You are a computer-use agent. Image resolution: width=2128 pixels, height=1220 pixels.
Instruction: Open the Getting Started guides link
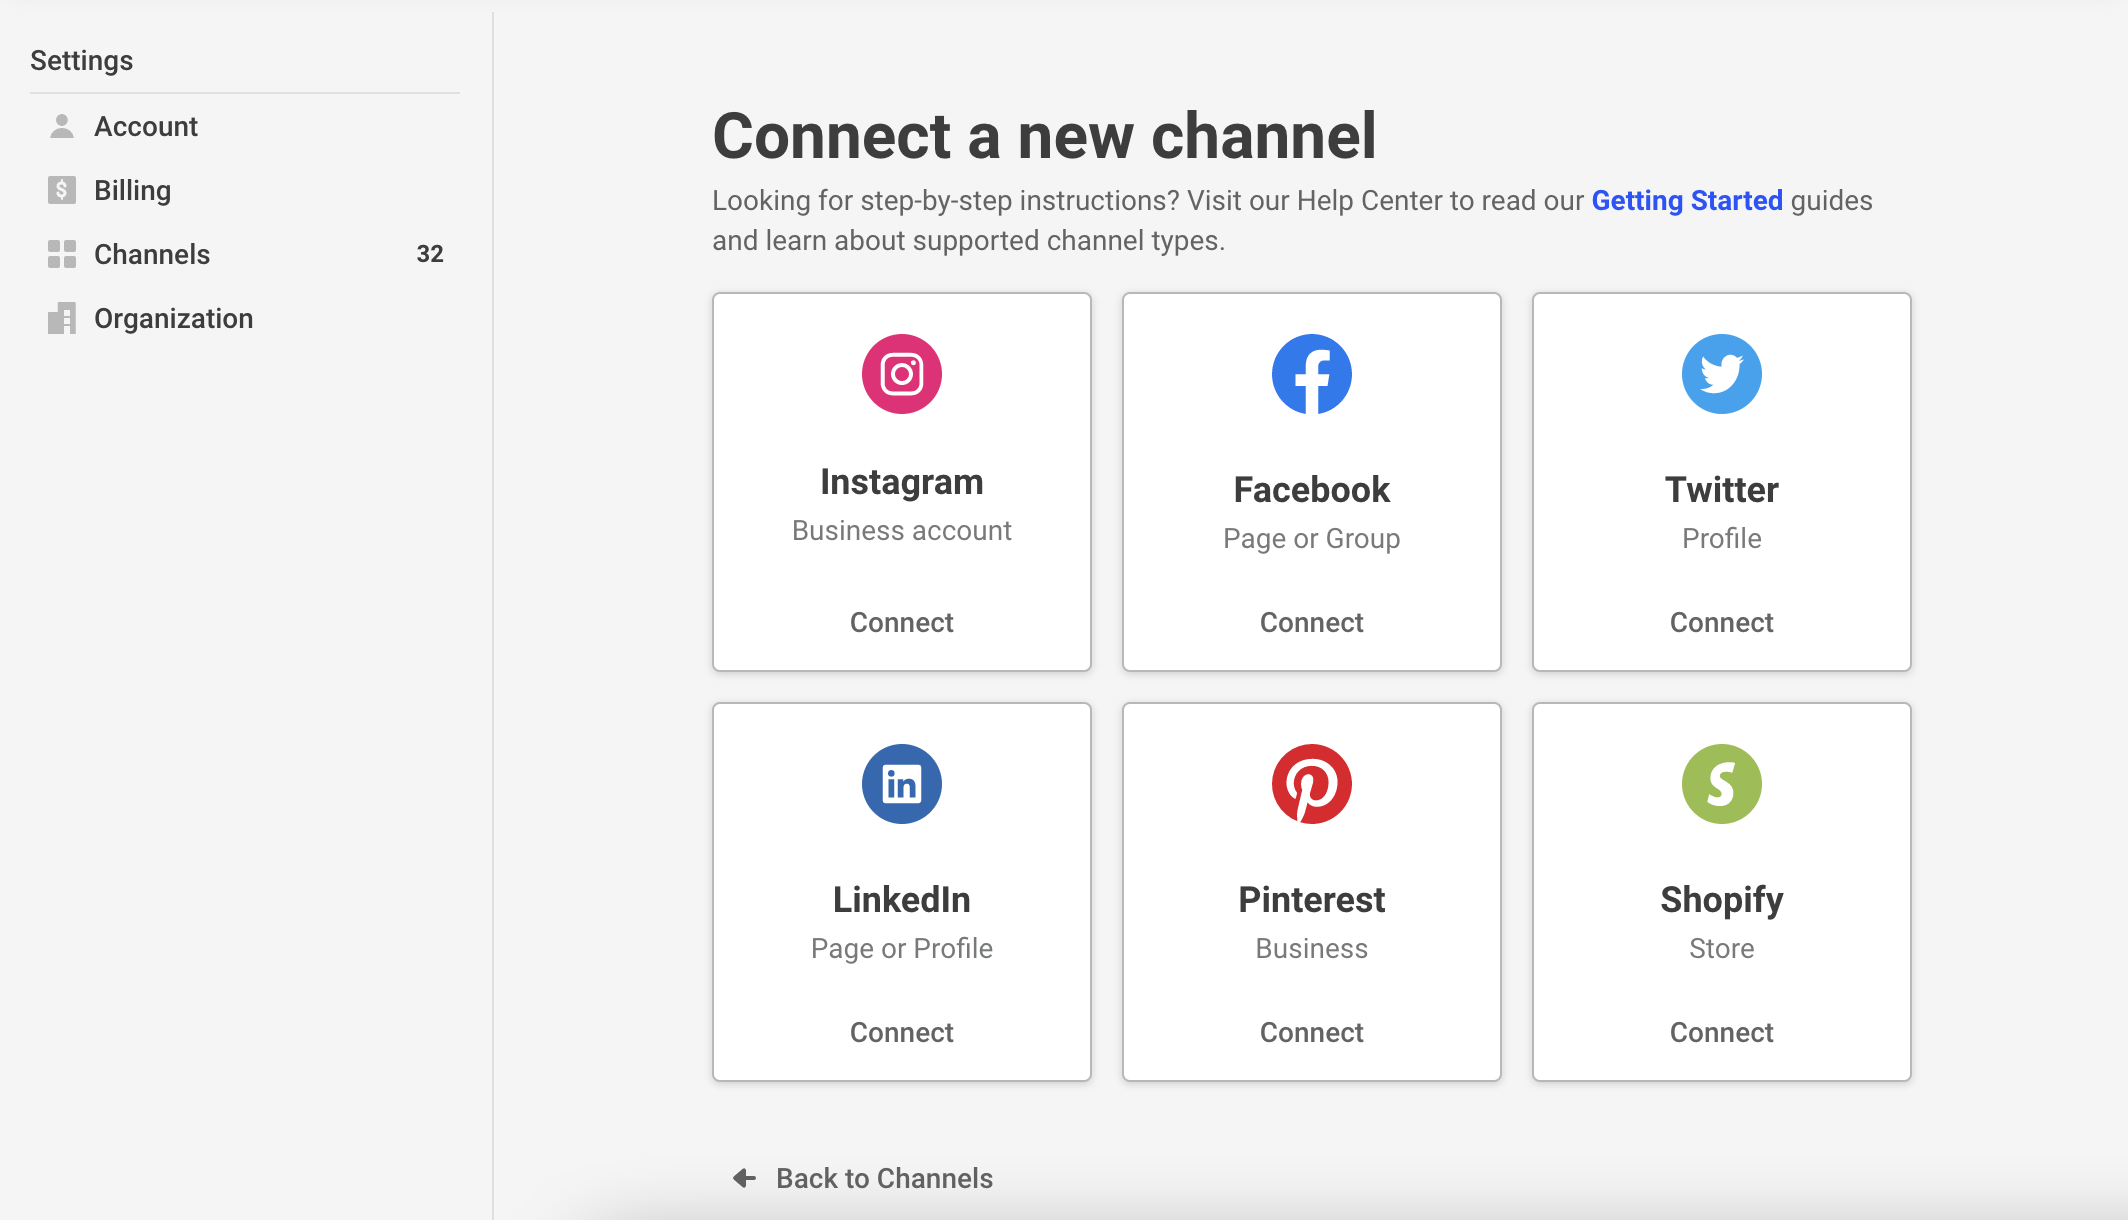pyautogui.click(x=1686, y=200)
